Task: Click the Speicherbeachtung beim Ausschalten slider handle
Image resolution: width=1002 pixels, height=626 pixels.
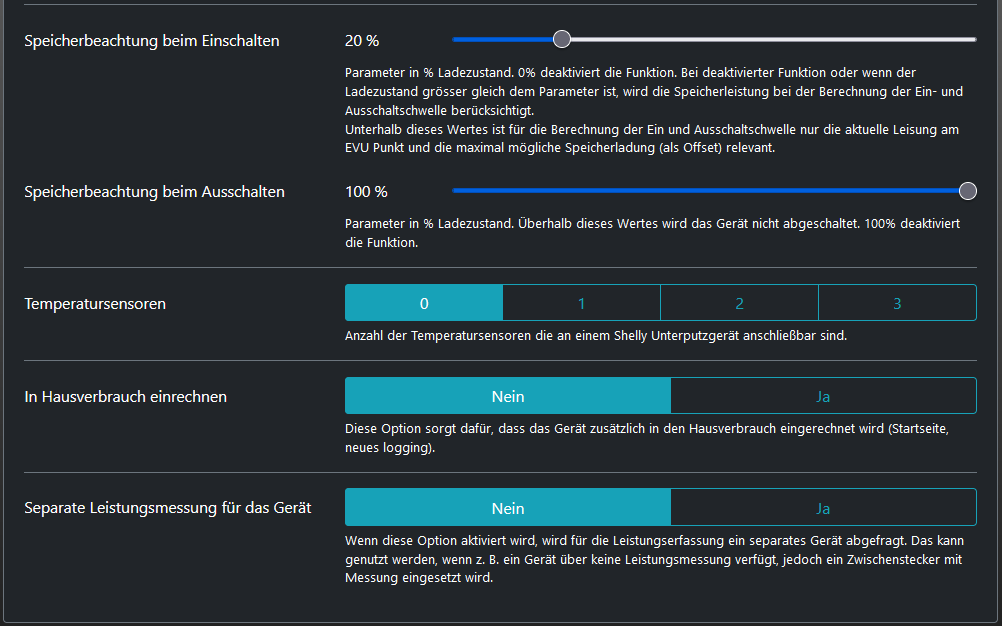Action: pos(967,191)
